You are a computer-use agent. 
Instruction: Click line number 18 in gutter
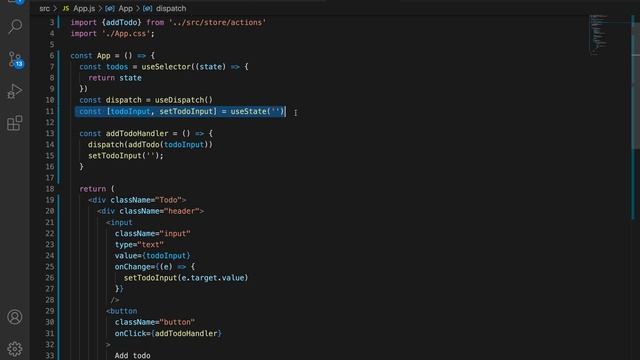point(50,189)
